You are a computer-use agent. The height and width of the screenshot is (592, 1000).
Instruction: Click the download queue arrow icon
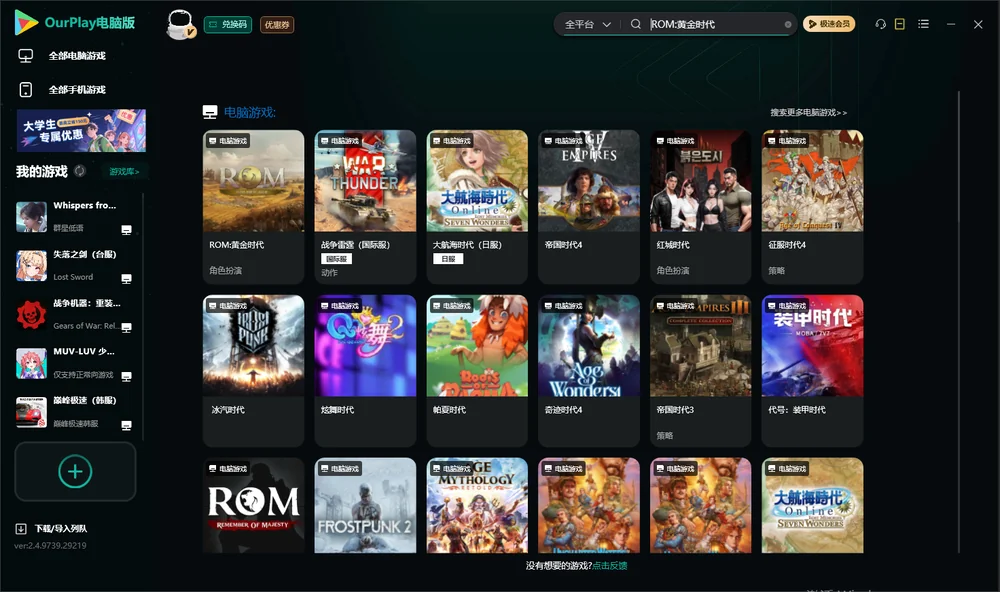(20, 528)
